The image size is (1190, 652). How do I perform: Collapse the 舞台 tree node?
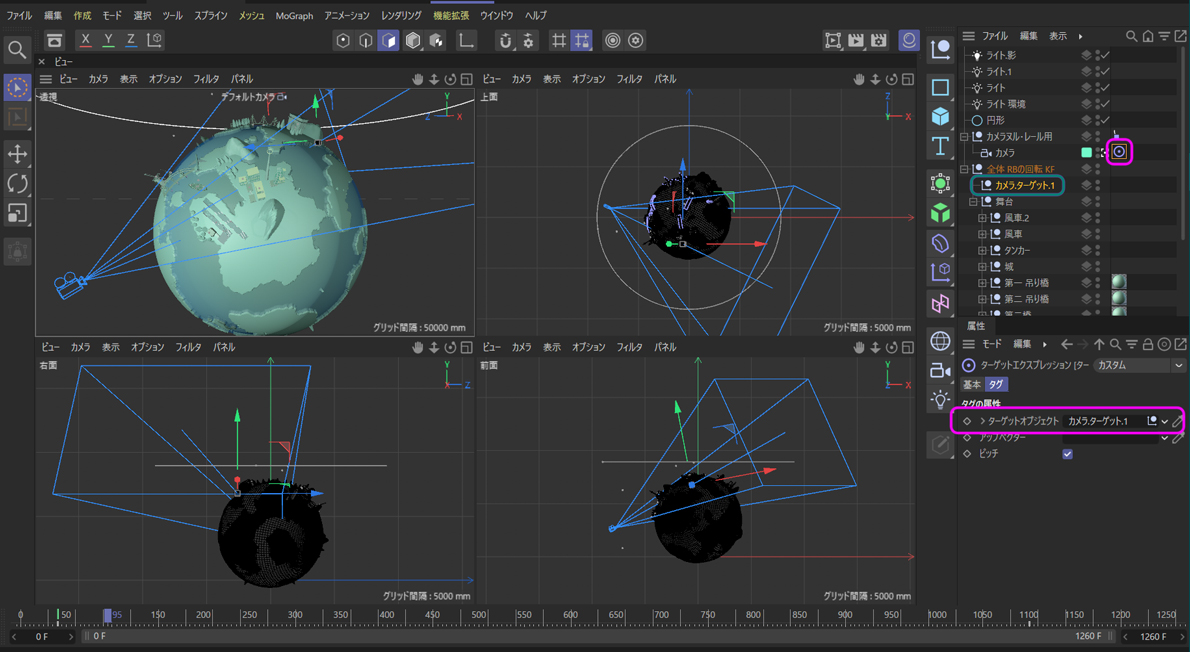pyautogui.click(x=974, y=202)
